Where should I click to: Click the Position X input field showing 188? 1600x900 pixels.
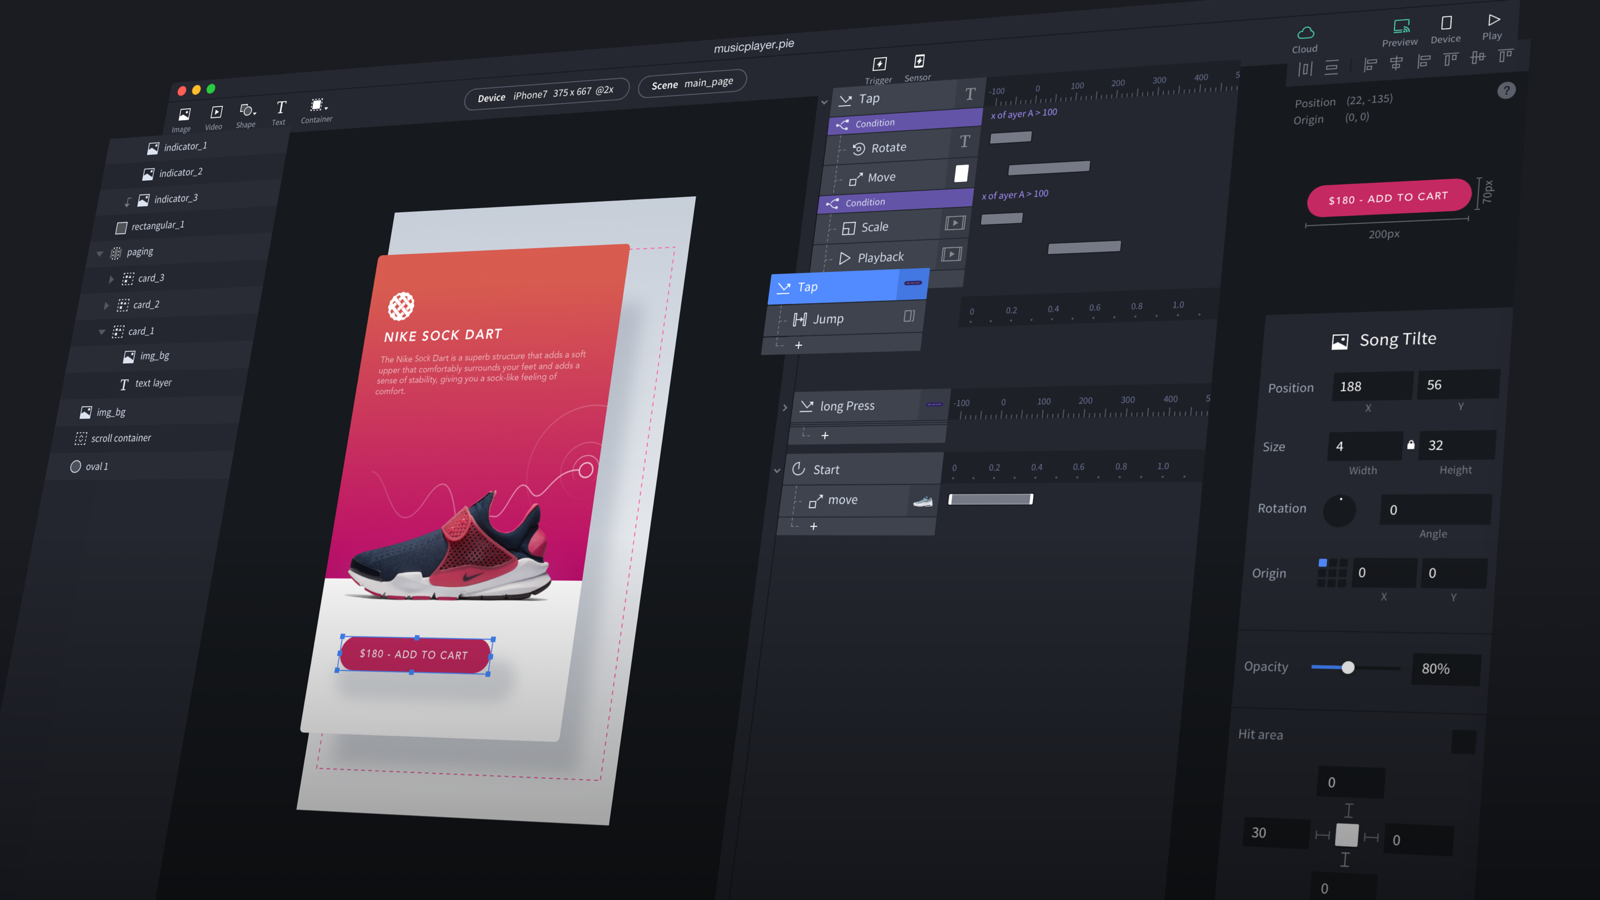pos(1372,386)
